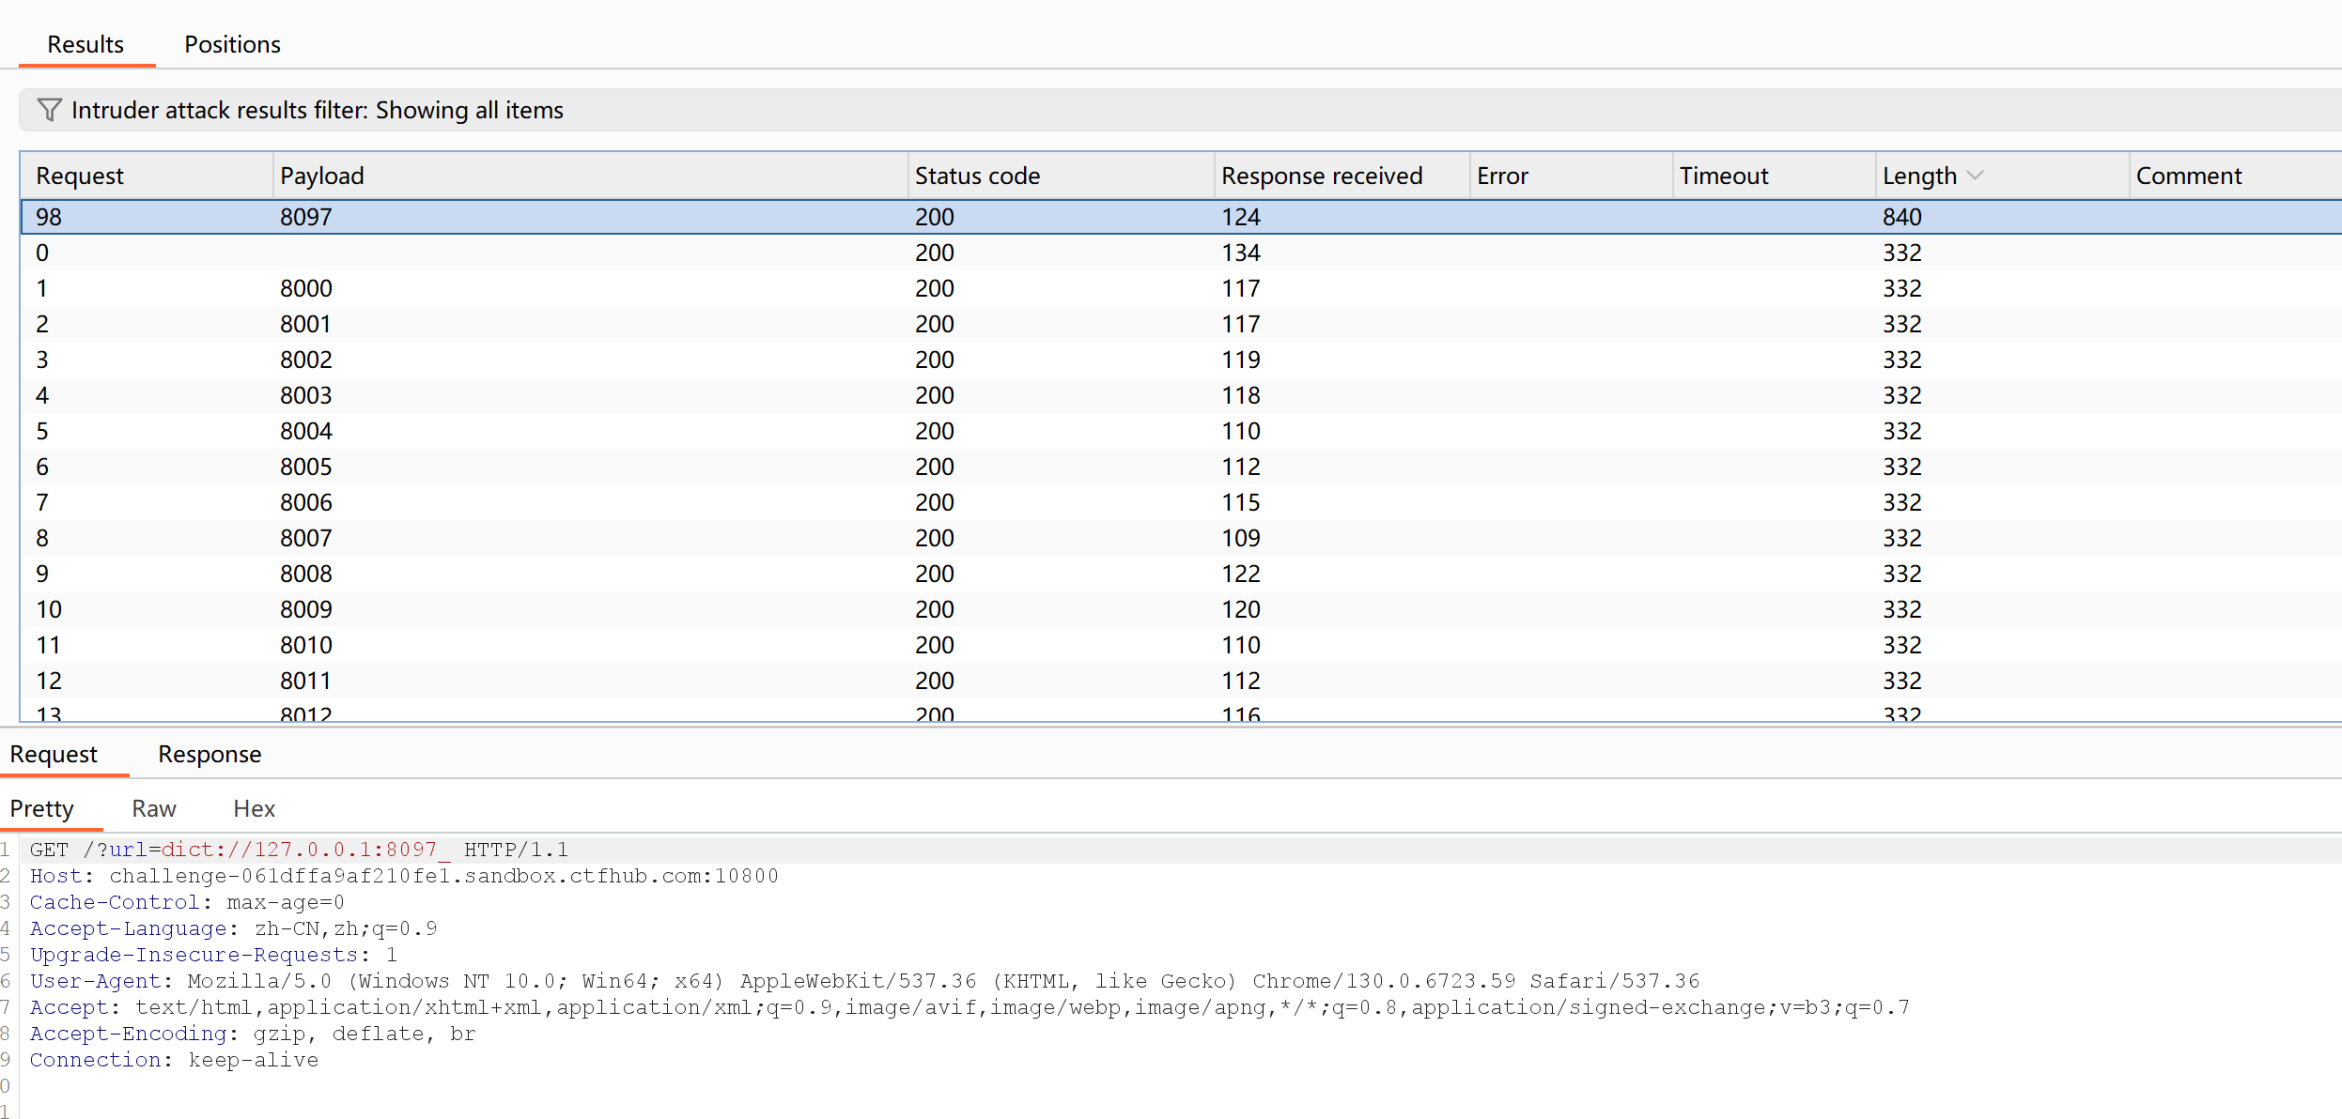Sort by the Error column header
This screenshot has width=2342, height=1119.
pyautogui.click(x=1571, y=176)
